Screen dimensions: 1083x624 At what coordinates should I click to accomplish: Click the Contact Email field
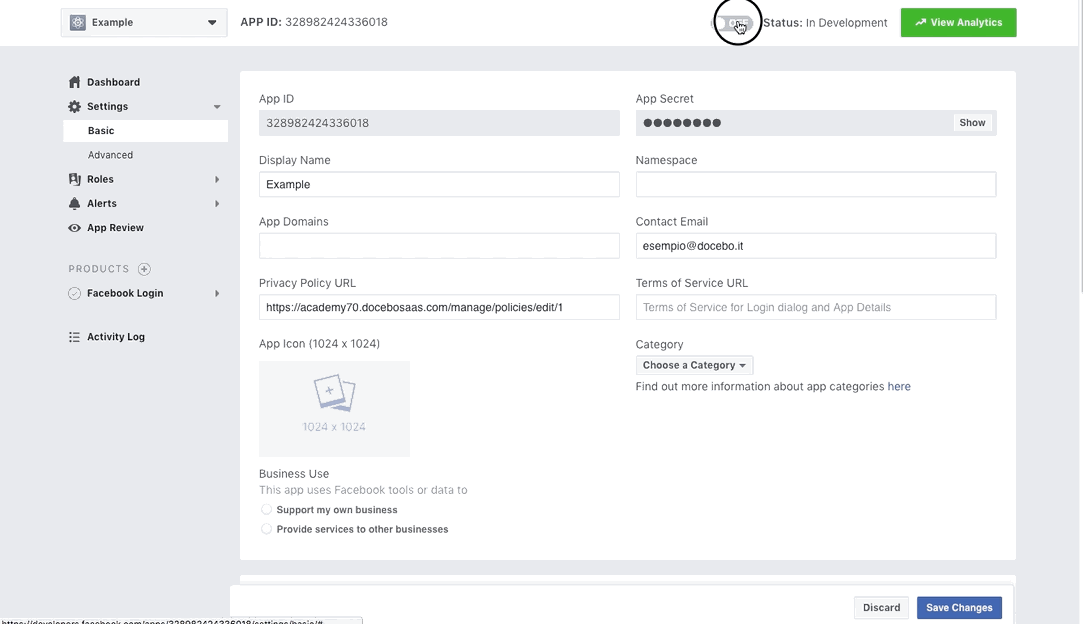pos(816,246)
